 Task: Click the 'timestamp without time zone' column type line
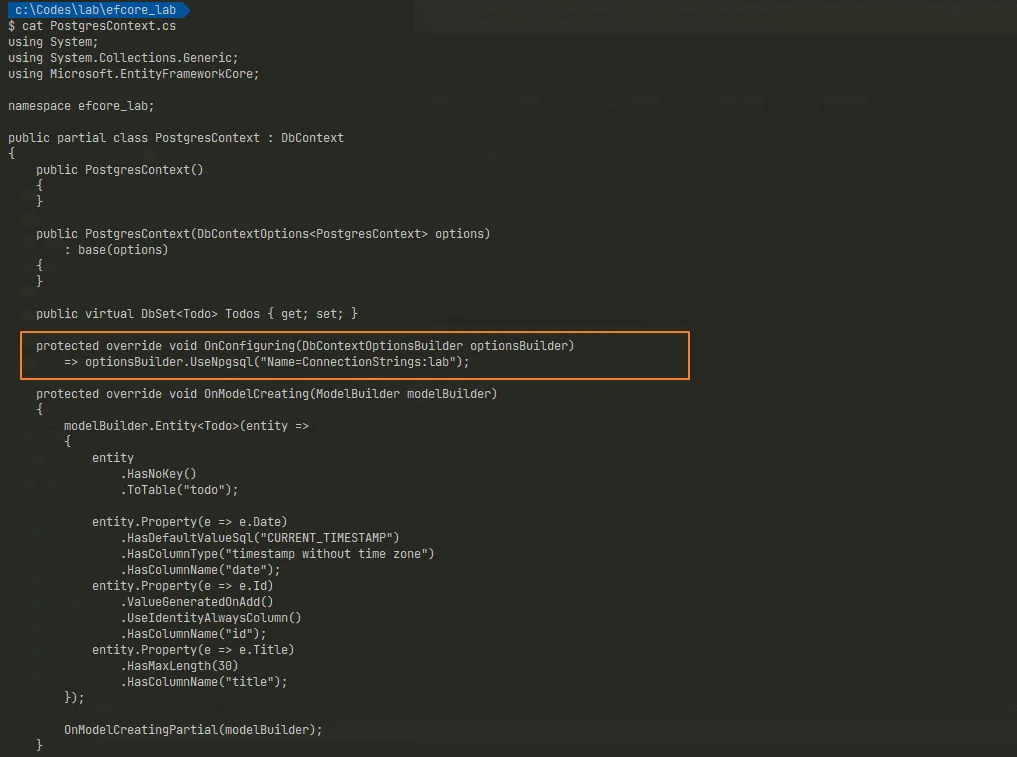pyautogui.click(x=277, y=554)
